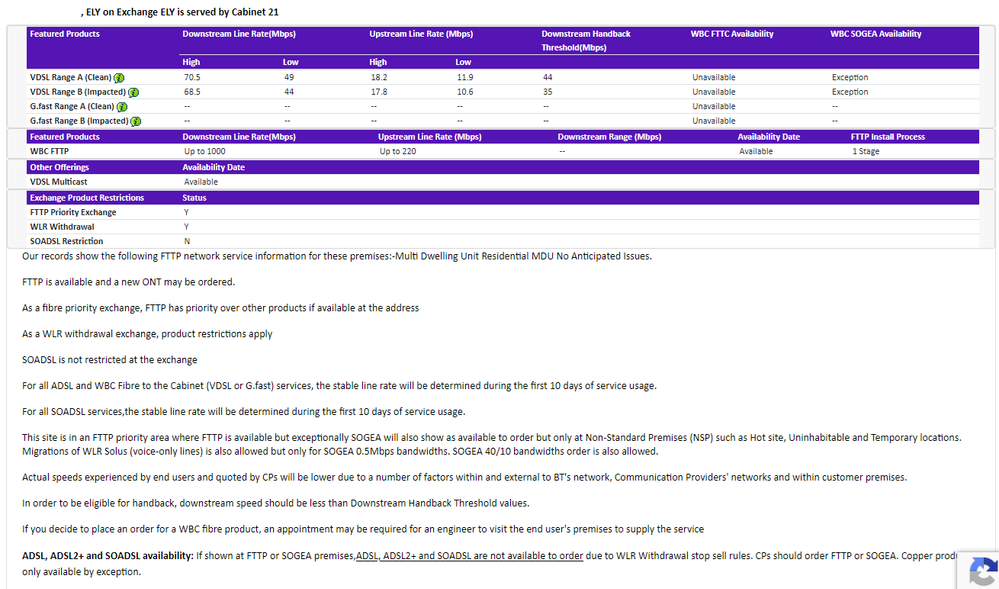999x589 pixels.
Task: Click 'Exception' SOGEA value for VDSL Range A
Action: click(x=849, y=77)
